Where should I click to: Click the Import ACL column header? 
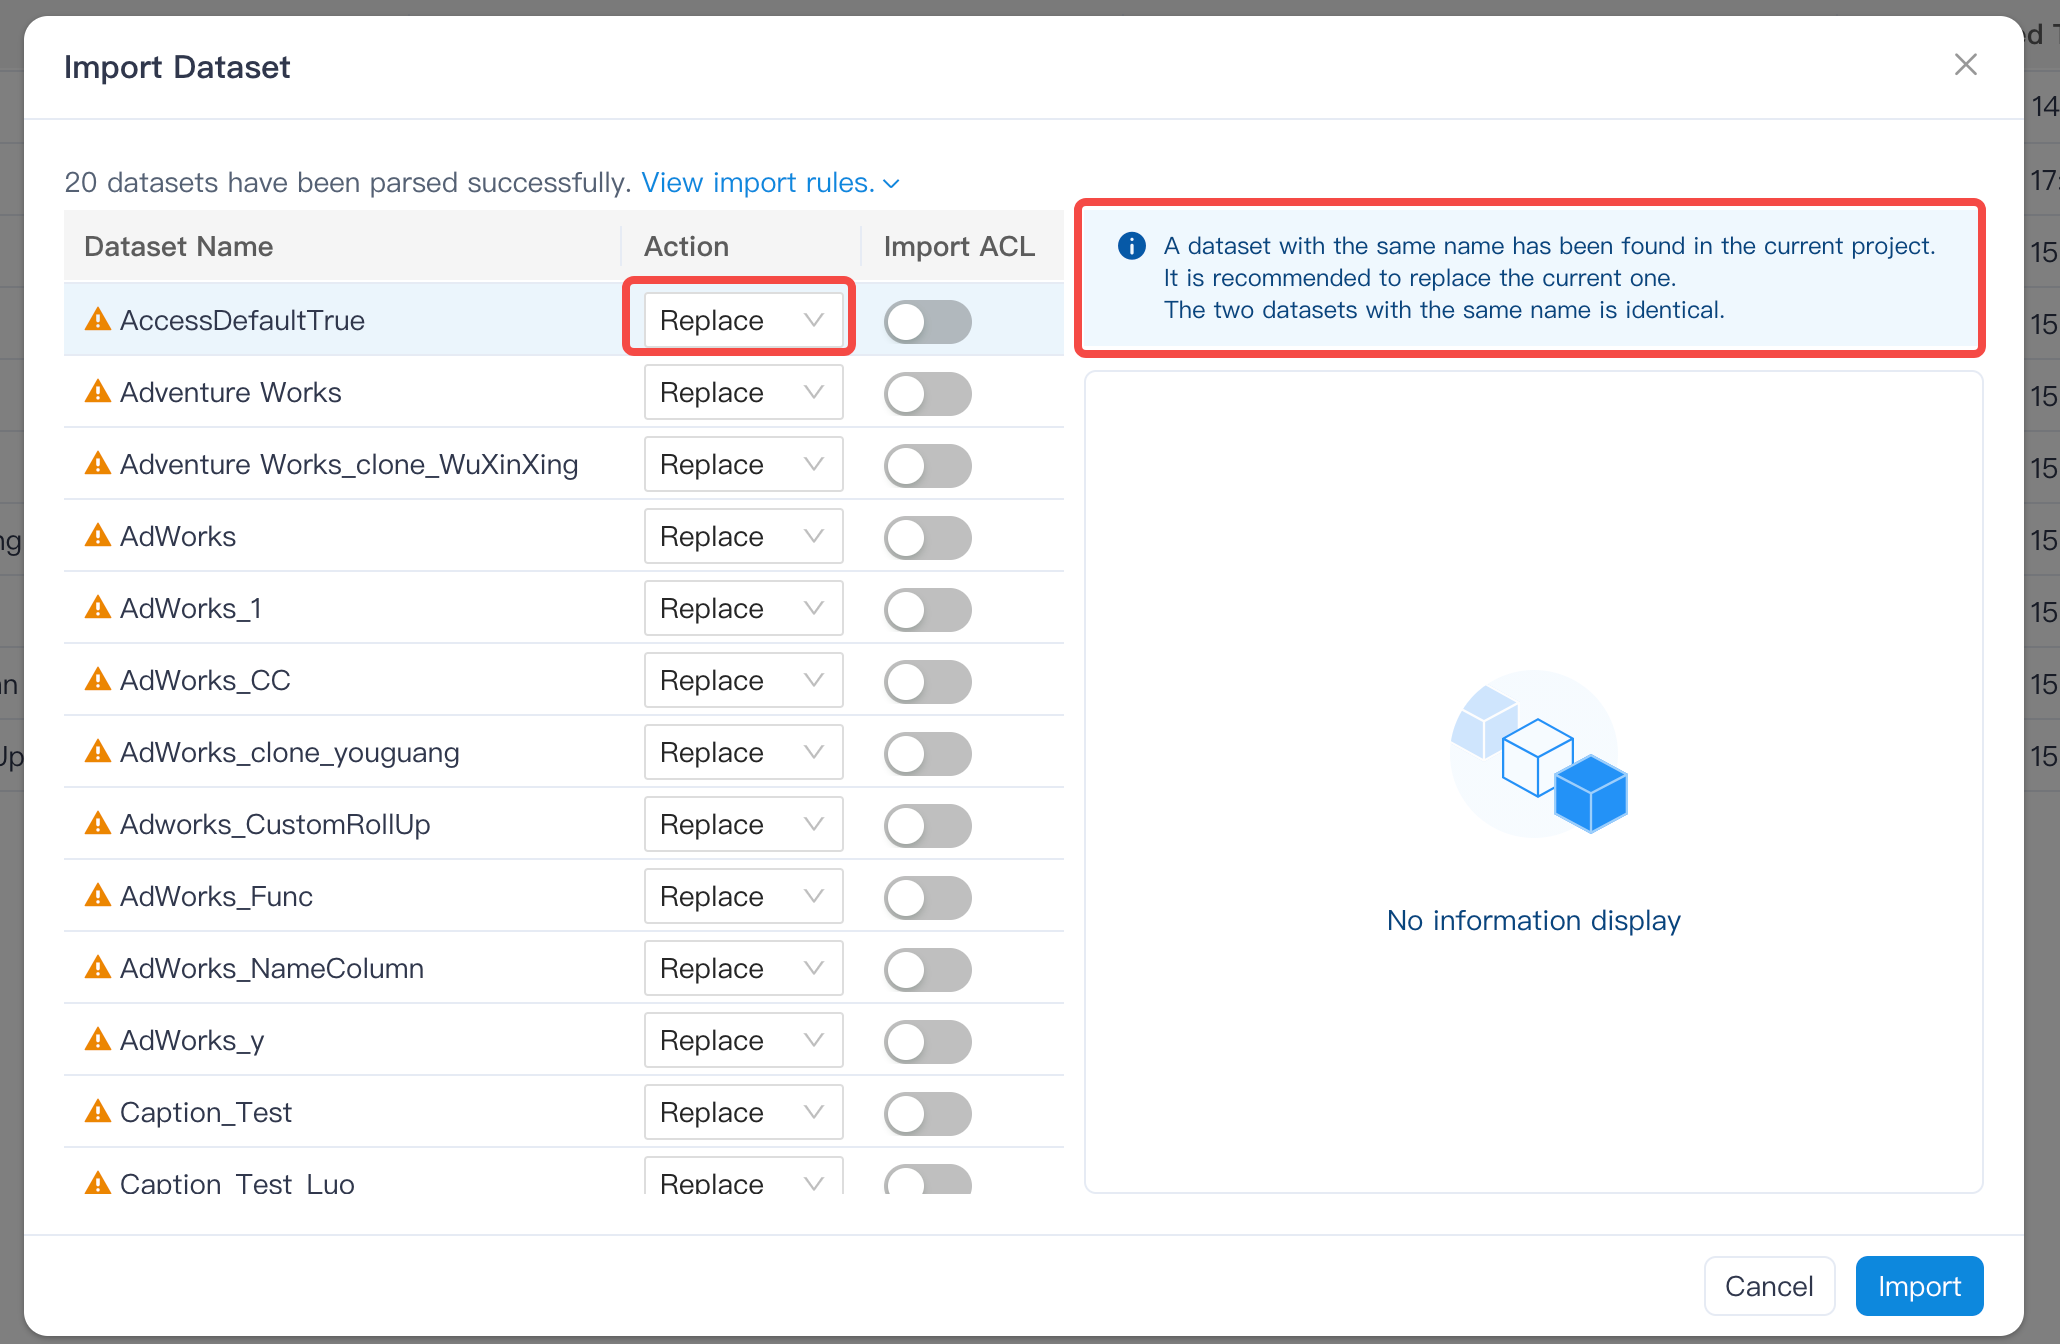(x=959, y=247)
